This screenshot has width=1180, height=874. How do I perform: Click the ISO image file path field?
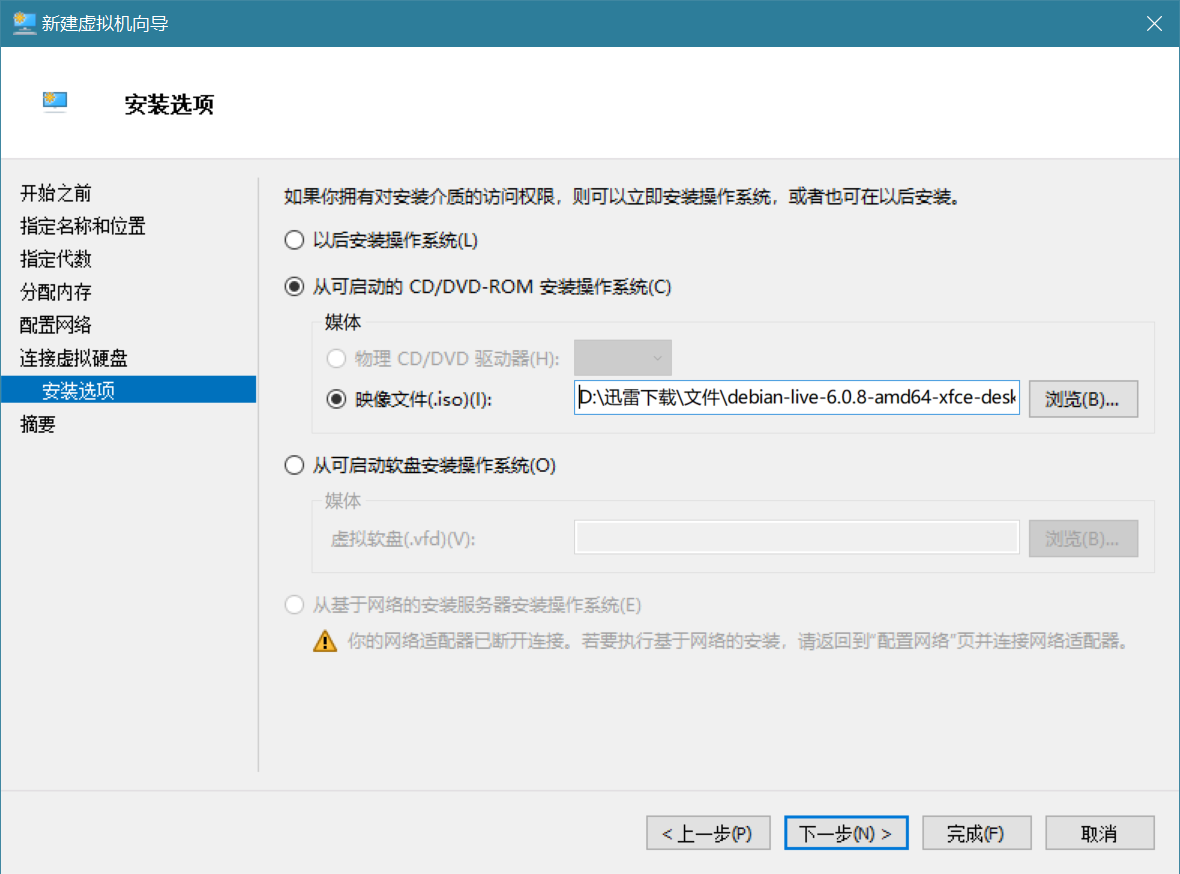797,398
